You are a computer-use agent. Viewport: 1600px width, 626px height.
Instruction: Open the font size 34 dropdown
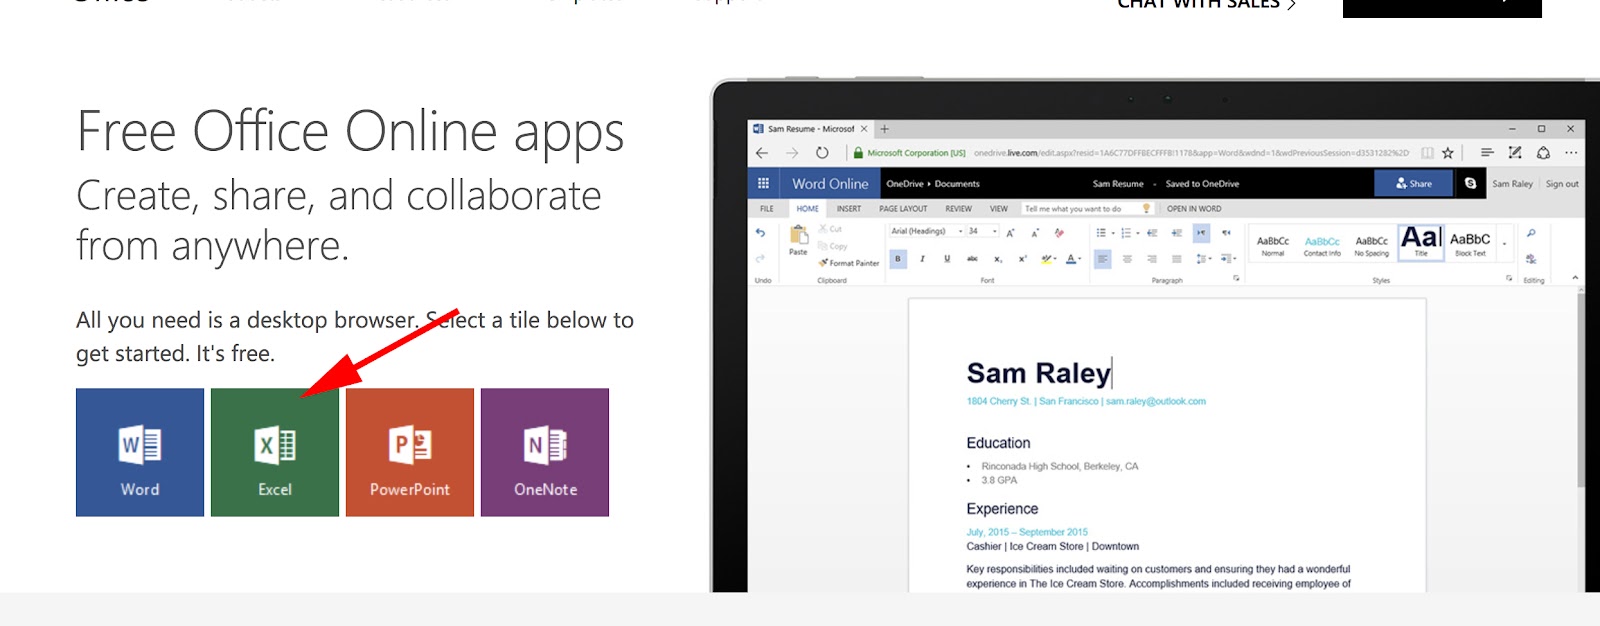tap(995, 231)
